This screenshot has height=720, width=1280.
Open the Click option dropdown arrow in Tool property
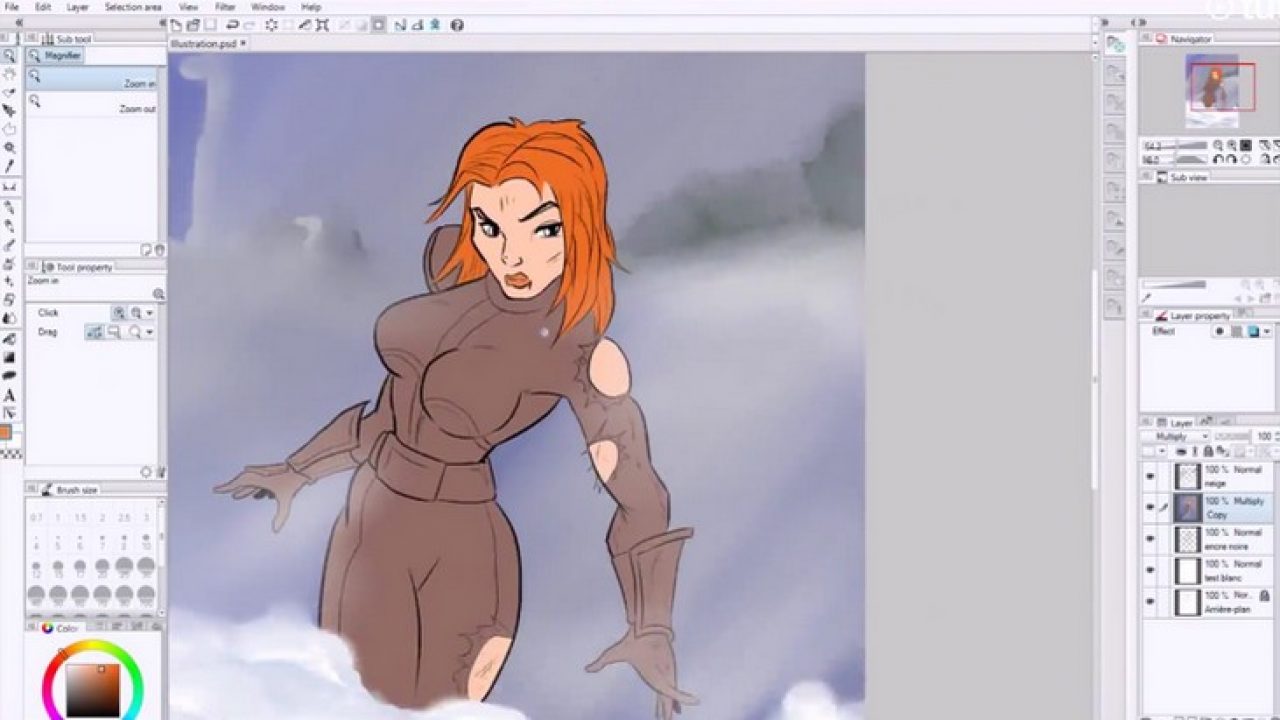(150, 313)
